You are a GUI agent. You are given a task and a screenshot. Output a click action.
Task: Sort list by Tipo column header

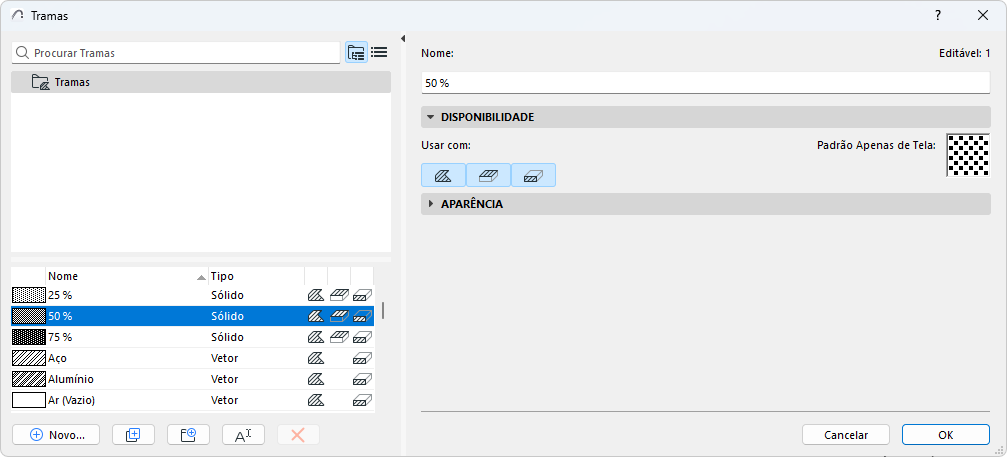[x=256, y=277]
